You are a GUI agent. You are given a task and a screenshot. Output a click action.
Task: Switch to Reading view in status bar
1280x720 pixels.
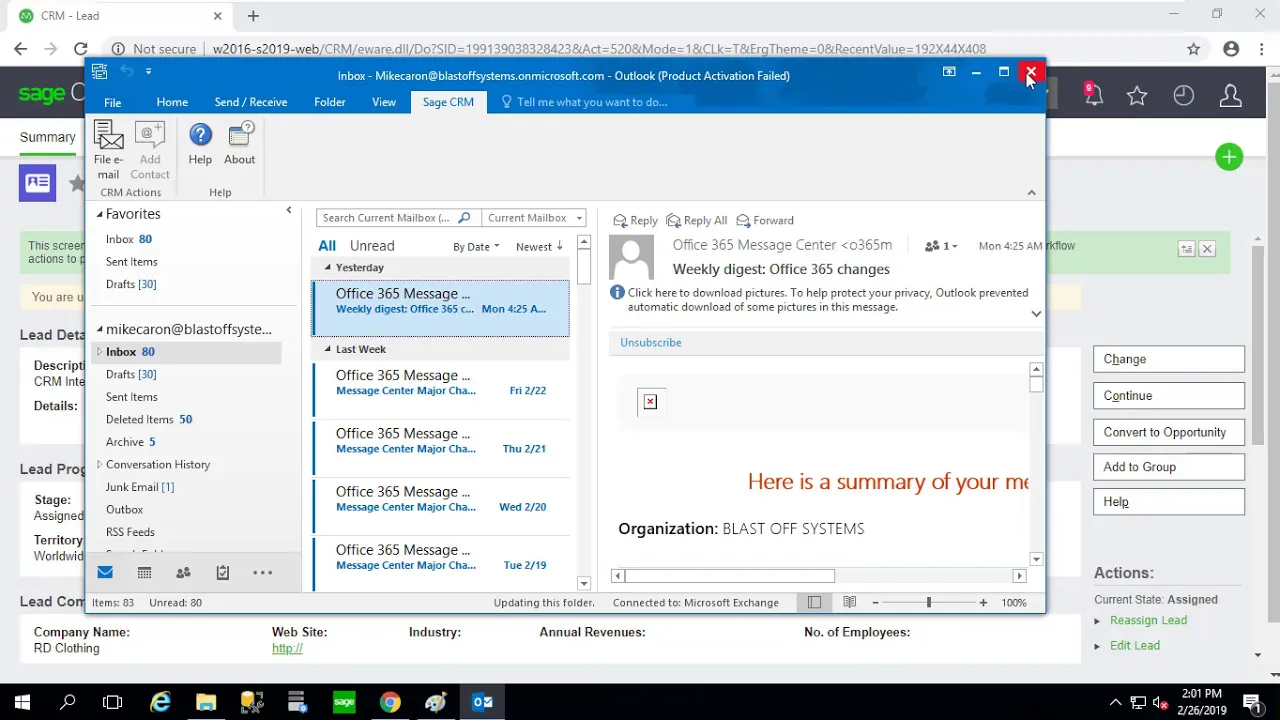[x=849, y=602]
